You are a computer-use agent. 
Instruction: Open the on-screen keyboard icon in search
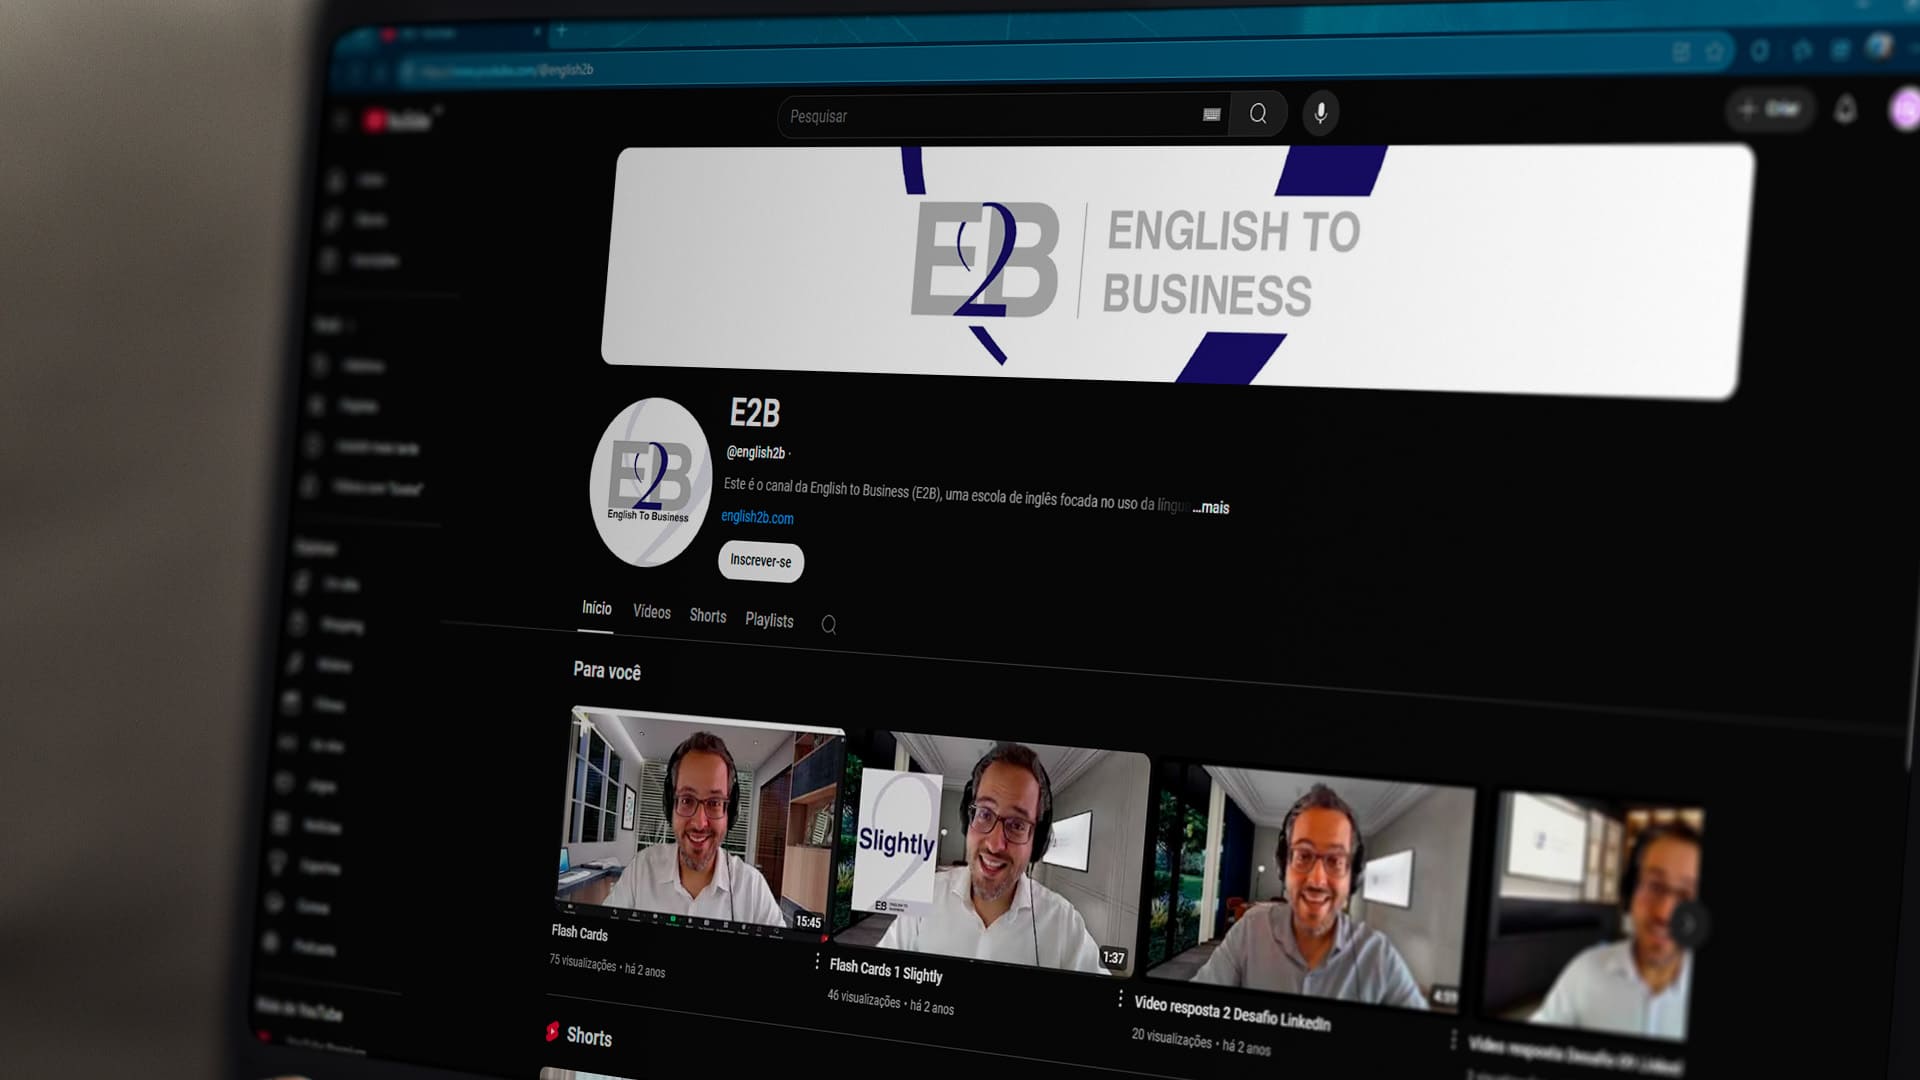coord(1211,115)
